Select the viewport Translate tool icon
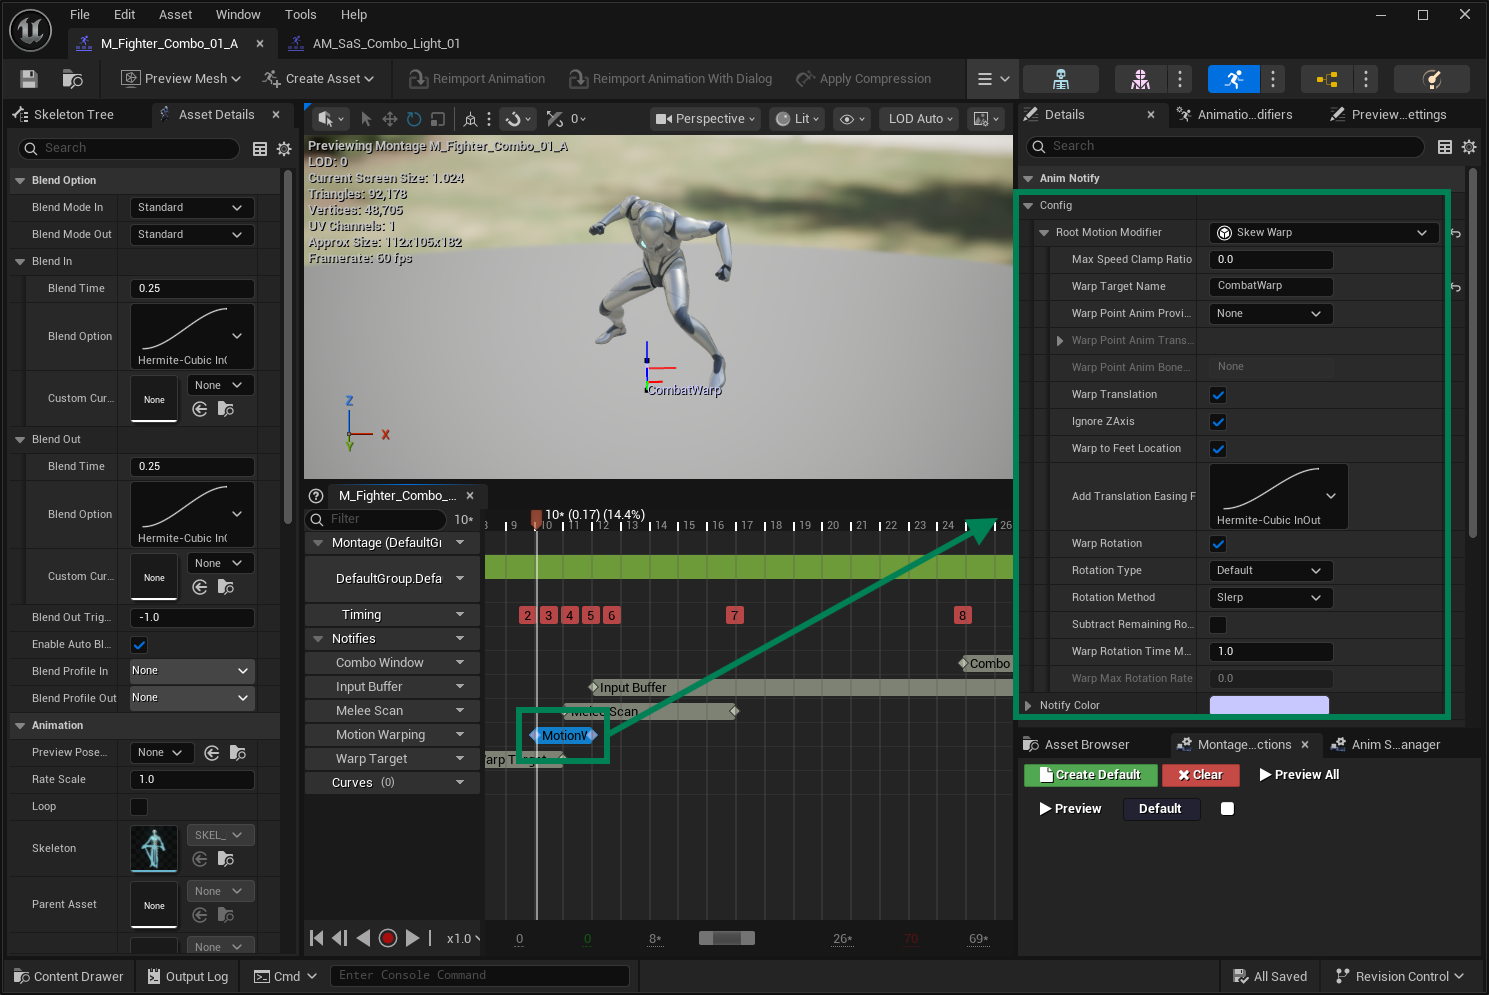 click(390, 119)
